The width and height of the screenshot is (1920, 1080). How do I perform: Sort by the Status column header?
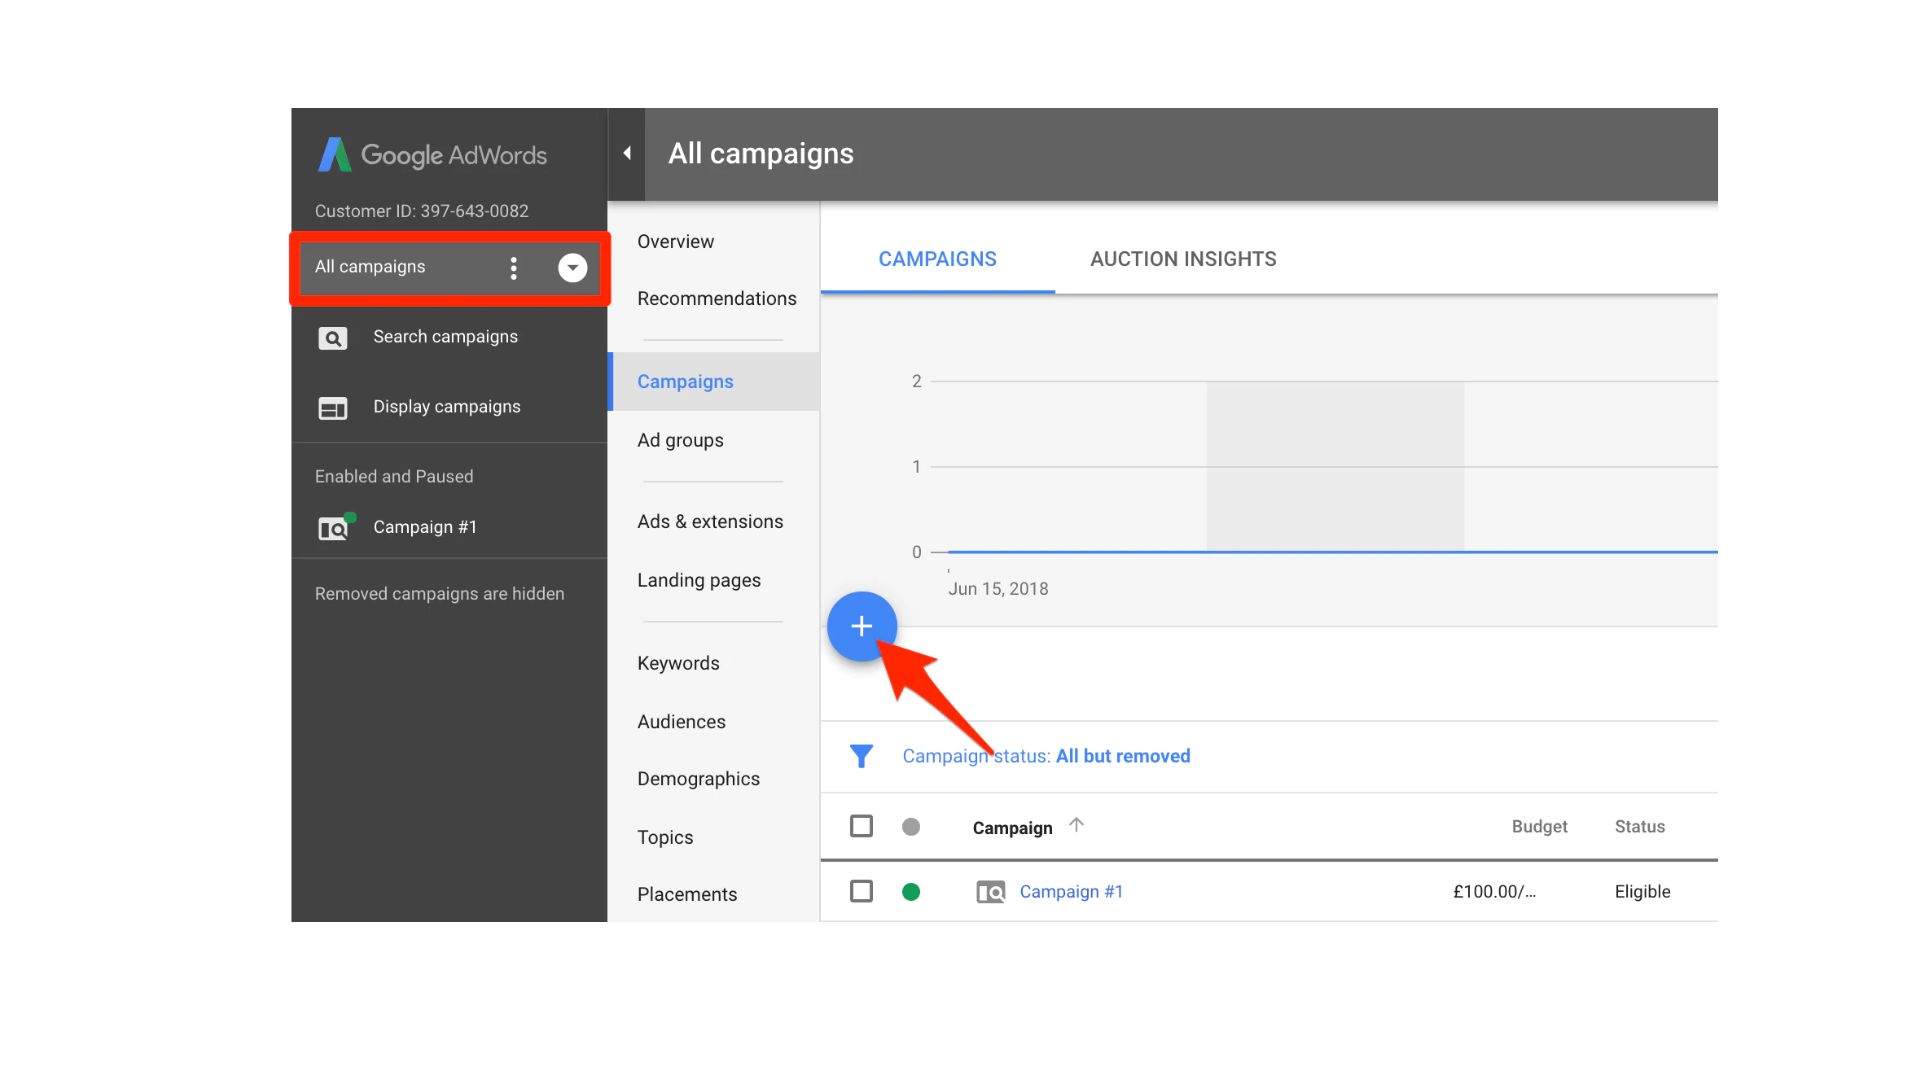coord(1640,827)
